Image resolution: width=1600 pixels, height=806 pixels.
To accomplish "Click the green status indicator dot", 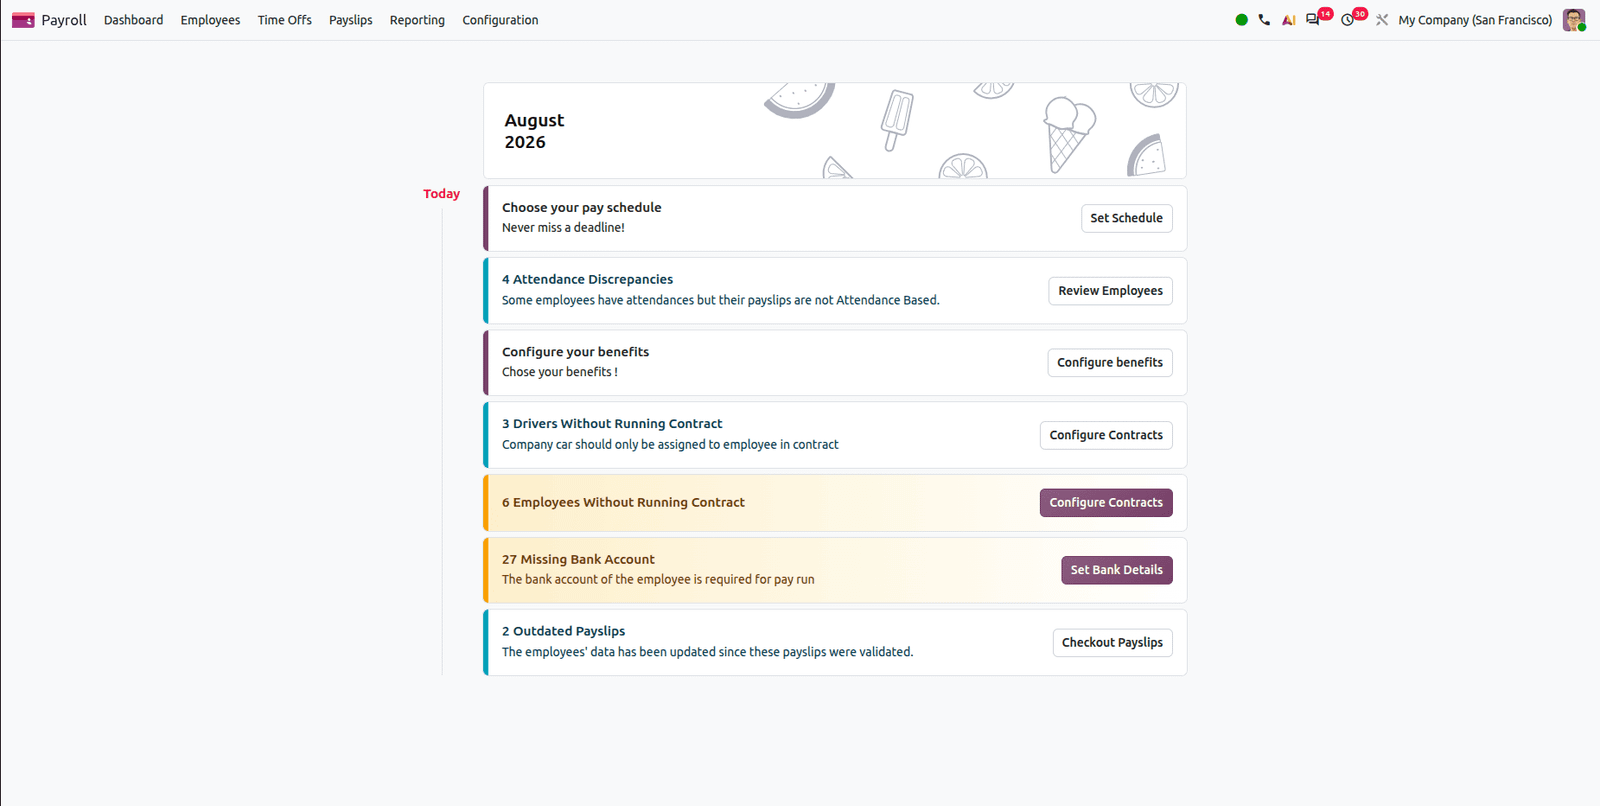I will pos(1241,20).
